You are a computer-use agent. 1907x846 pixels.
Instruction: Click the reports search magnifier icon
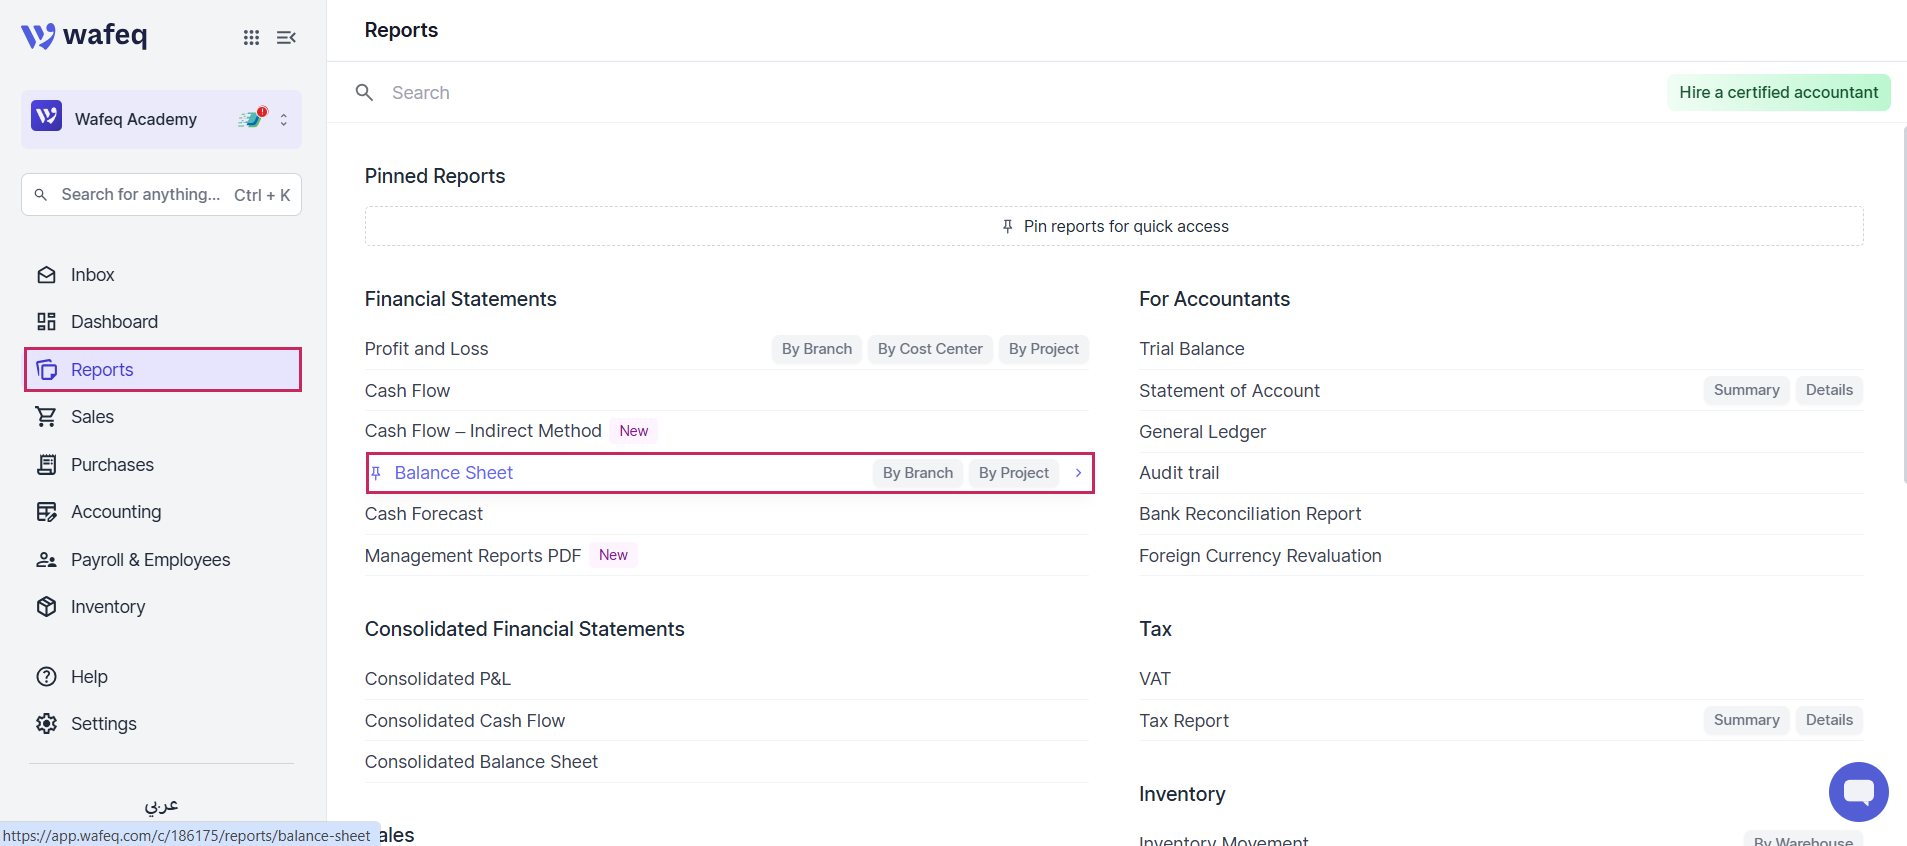365,93
